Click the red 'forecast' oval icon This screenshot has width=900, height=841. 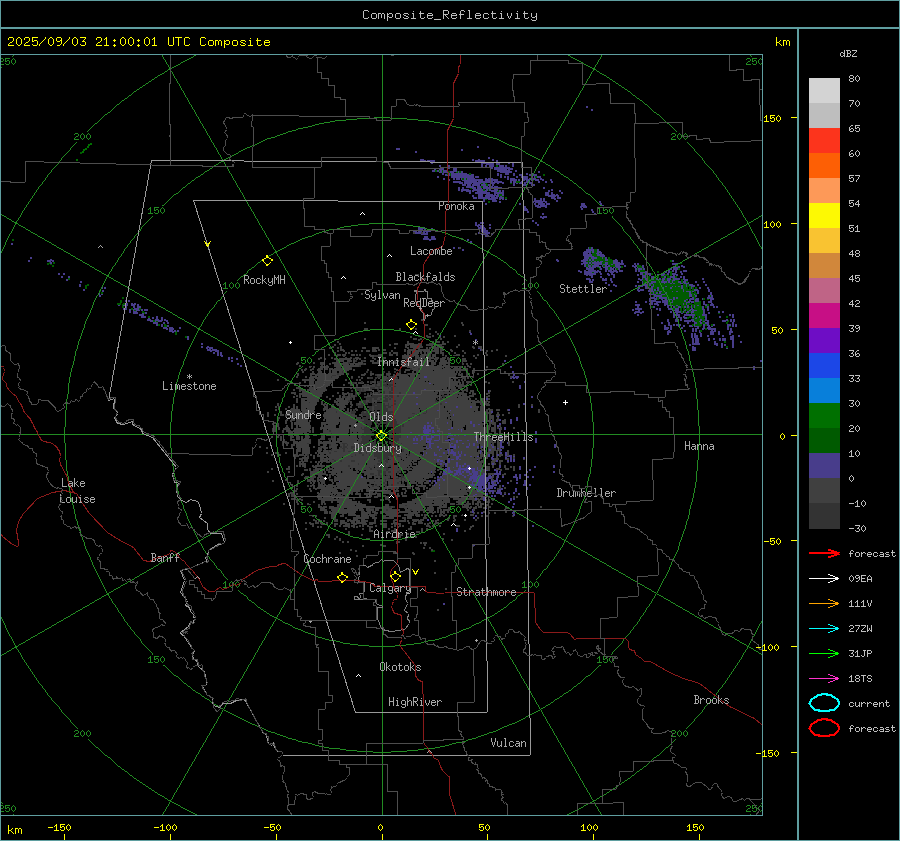pyautogui.click(x=824, y=728)
